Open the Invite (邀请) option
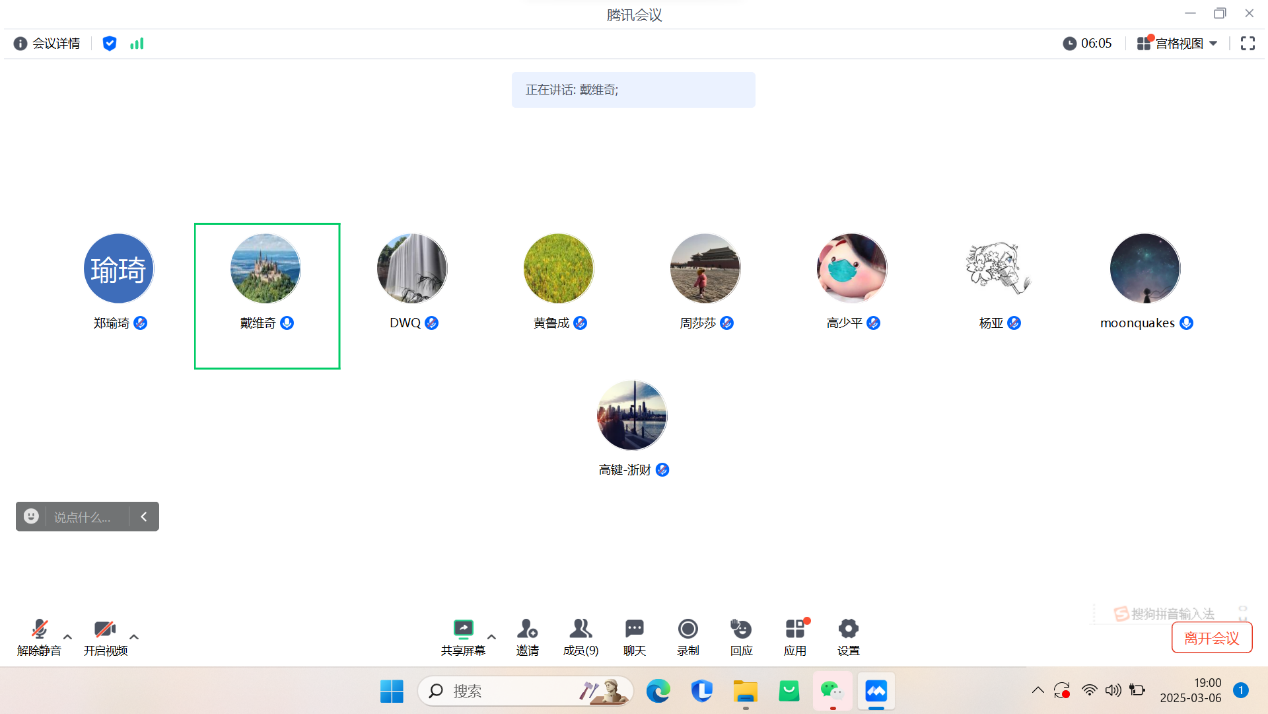The height and width of the screenshot is (714, 1268). click(527, 630)
